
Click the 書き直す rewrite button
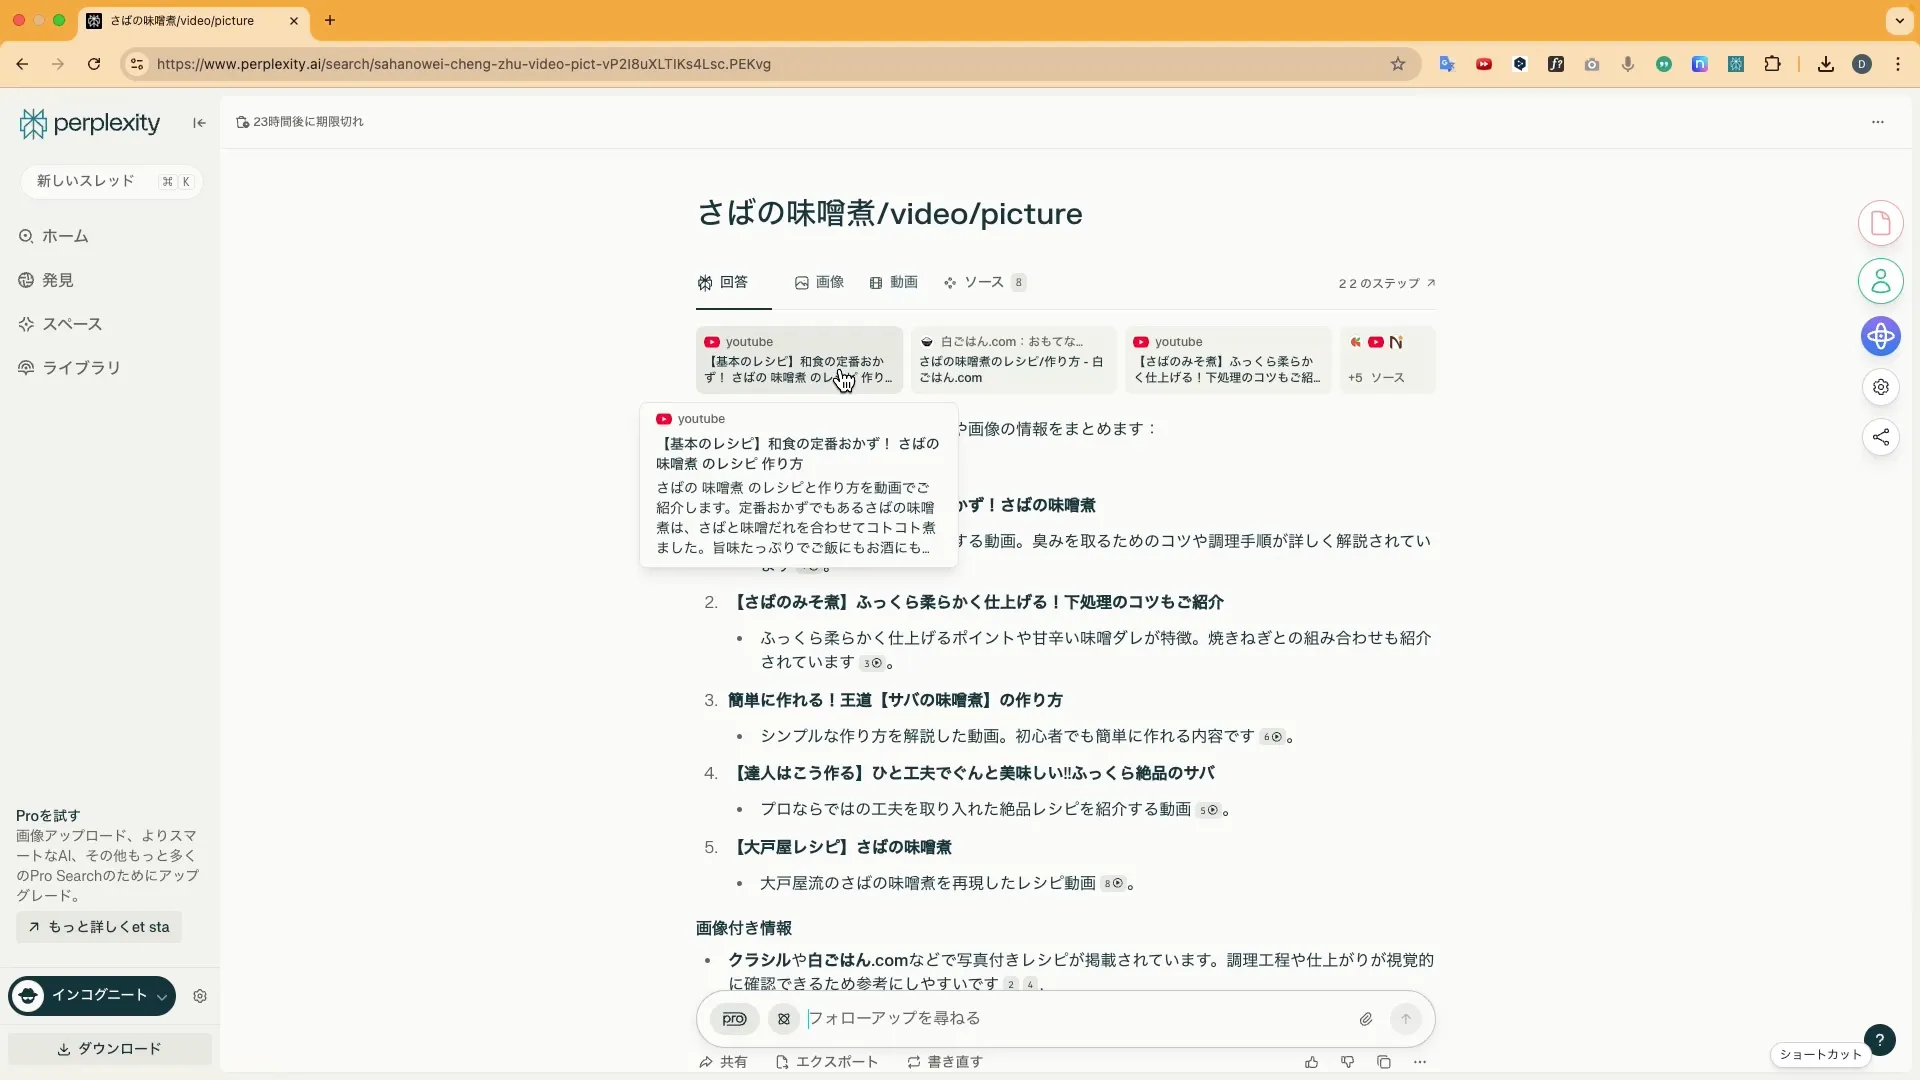(943, 1062)
